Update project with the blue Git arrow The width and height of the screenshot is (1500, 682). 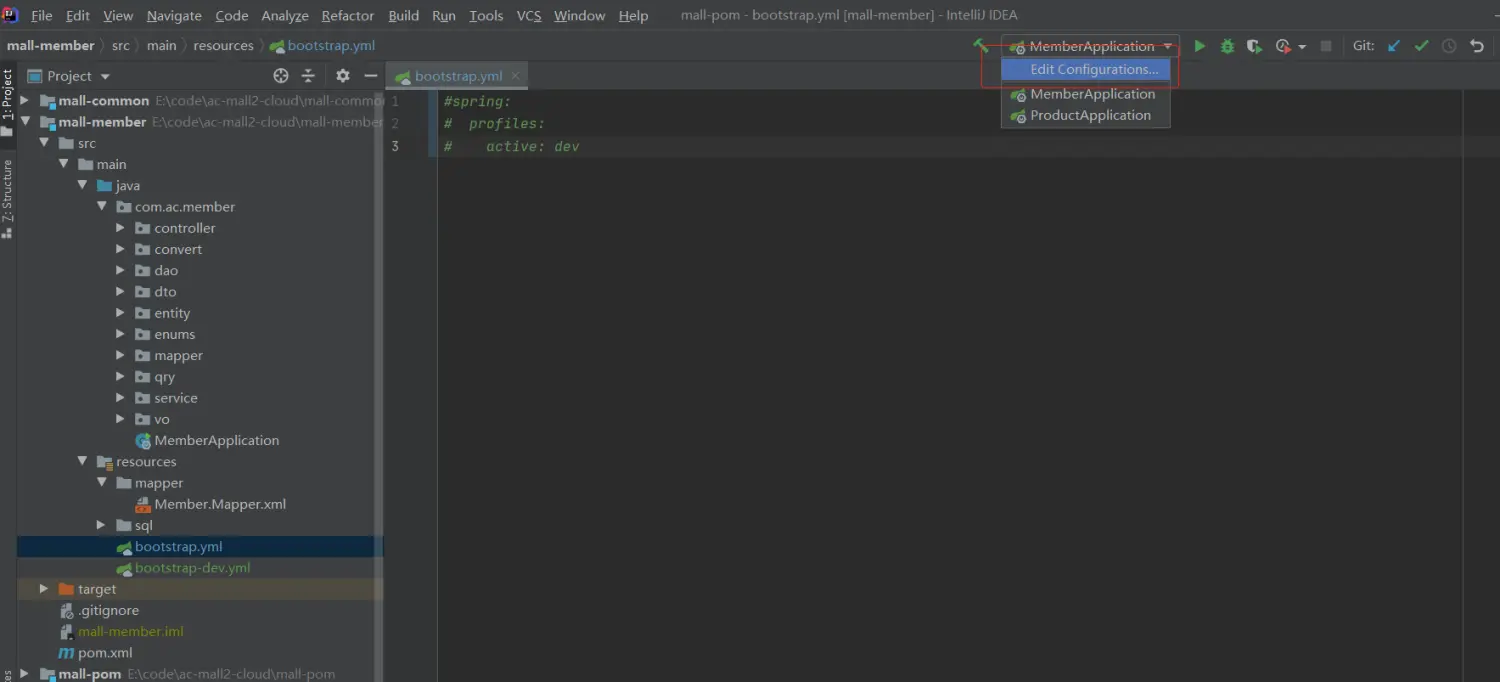coord(1393,46)
